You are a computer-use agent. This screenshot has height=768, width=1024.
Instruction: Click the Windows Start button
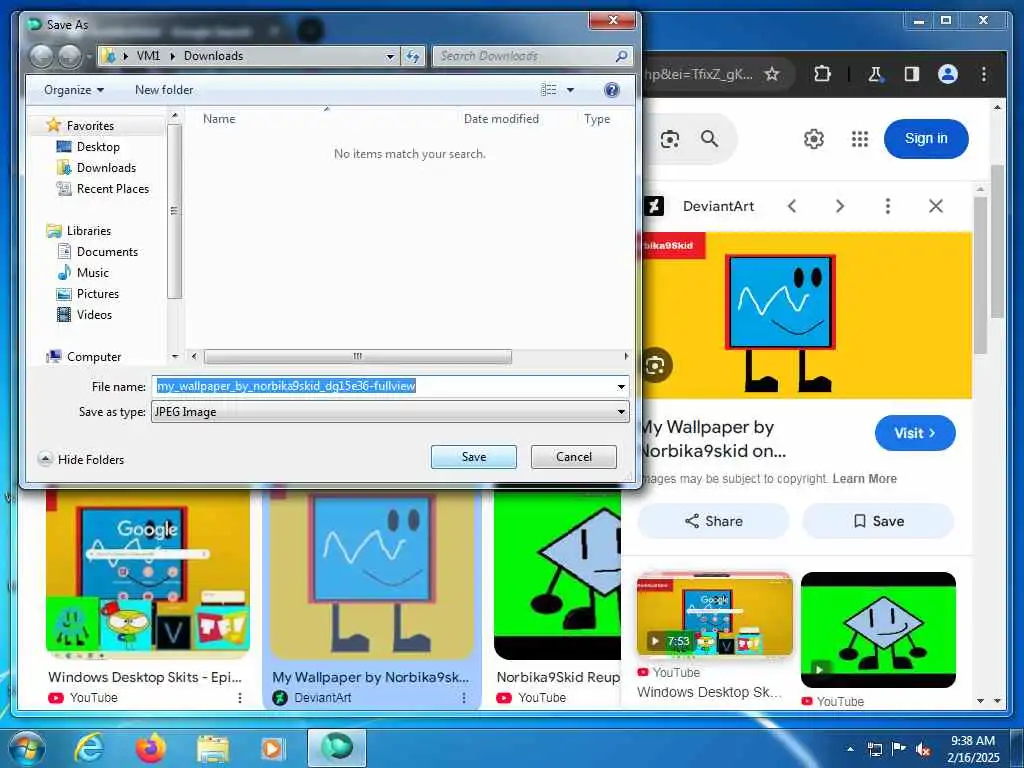[25, 748]
